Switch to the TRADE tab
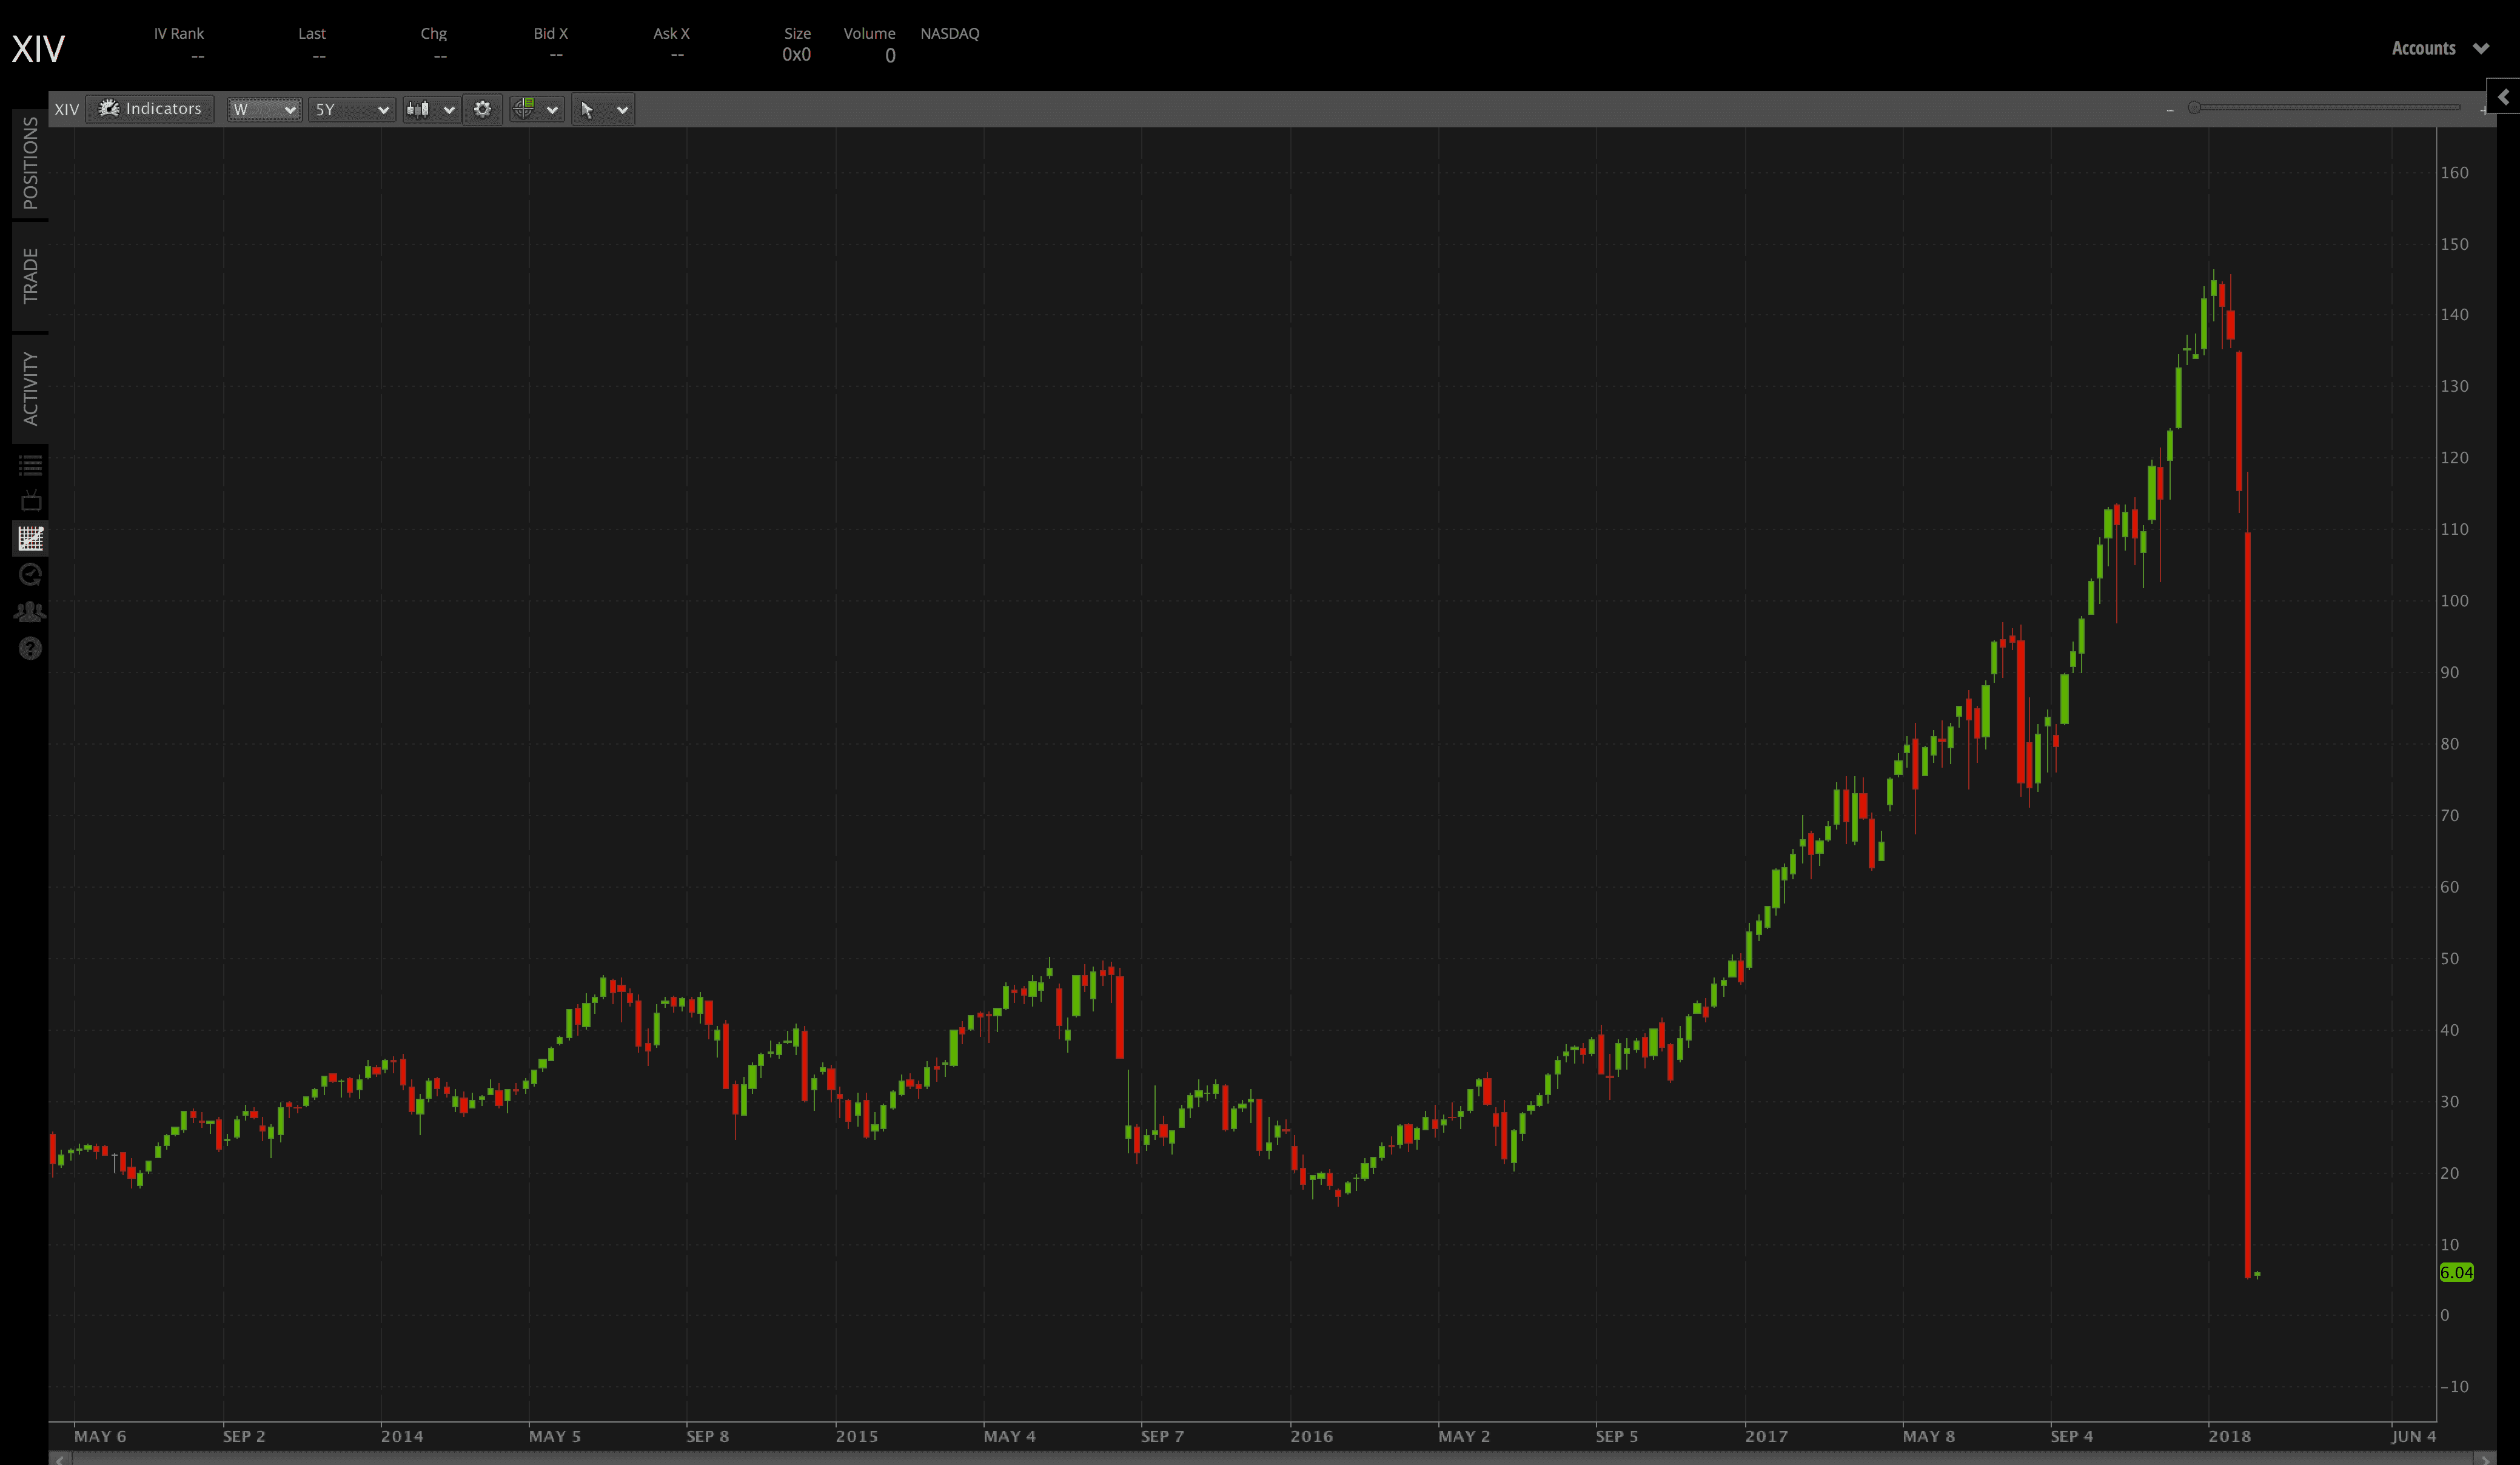 (30, 275)
